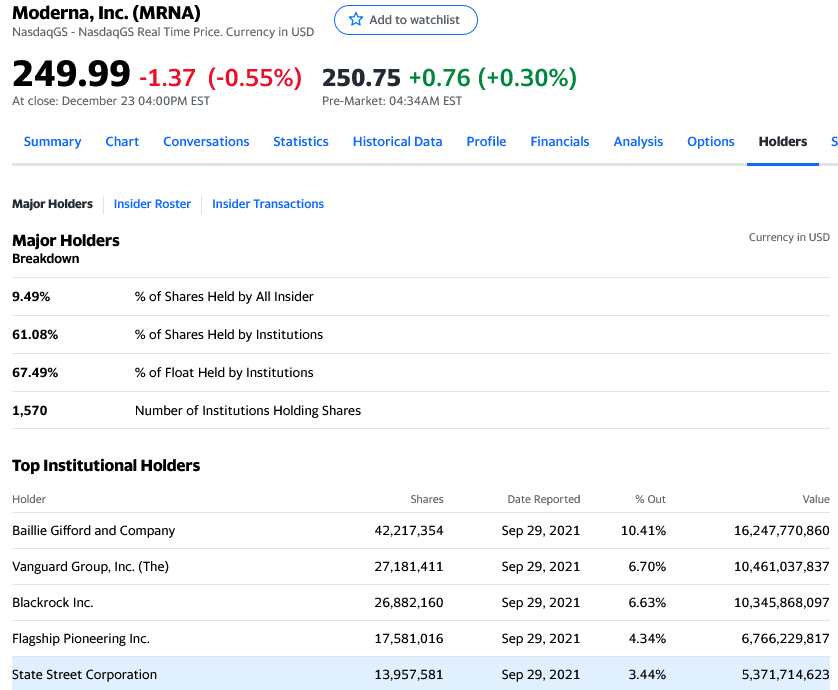The width and height of the screenshot is (838, 690).
Task: Click the Moderna, Inc. (MRNA) title
Action: (106, 12)
